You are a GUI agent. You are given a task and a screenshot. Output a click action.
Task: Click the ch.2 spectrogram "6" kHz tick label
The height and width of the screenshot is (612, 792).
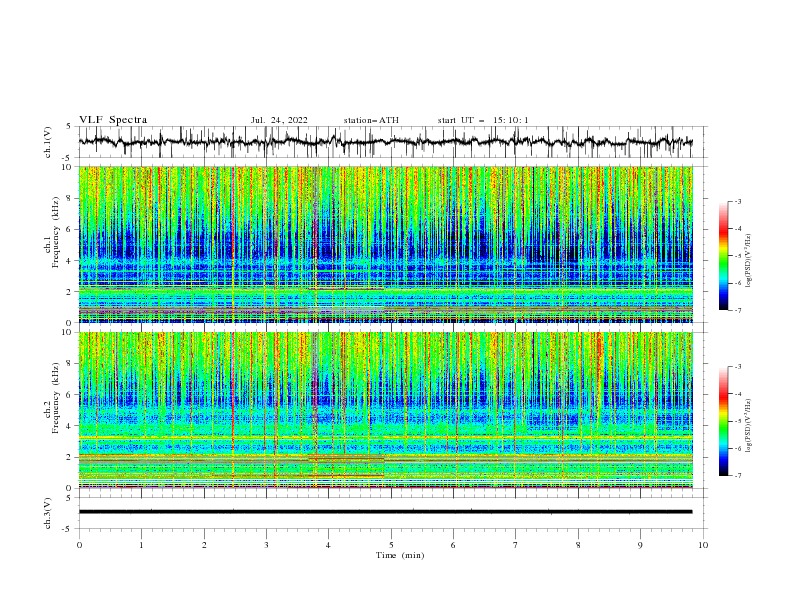(x=70, y=395)
